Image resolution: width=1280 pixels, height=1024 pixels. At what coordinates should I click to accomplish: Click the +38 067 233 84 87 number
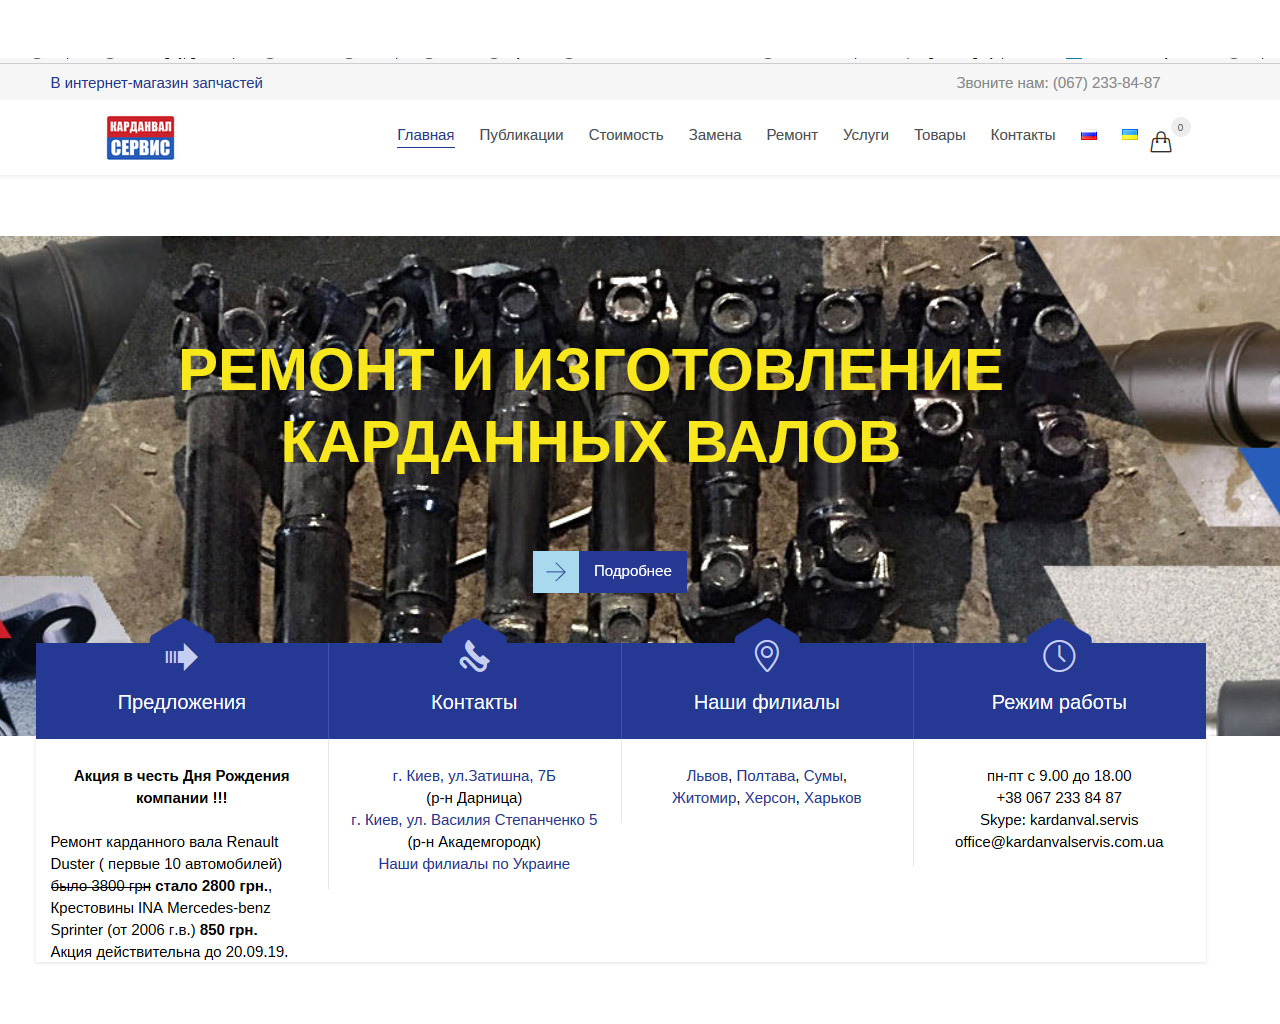point(1059,798)
